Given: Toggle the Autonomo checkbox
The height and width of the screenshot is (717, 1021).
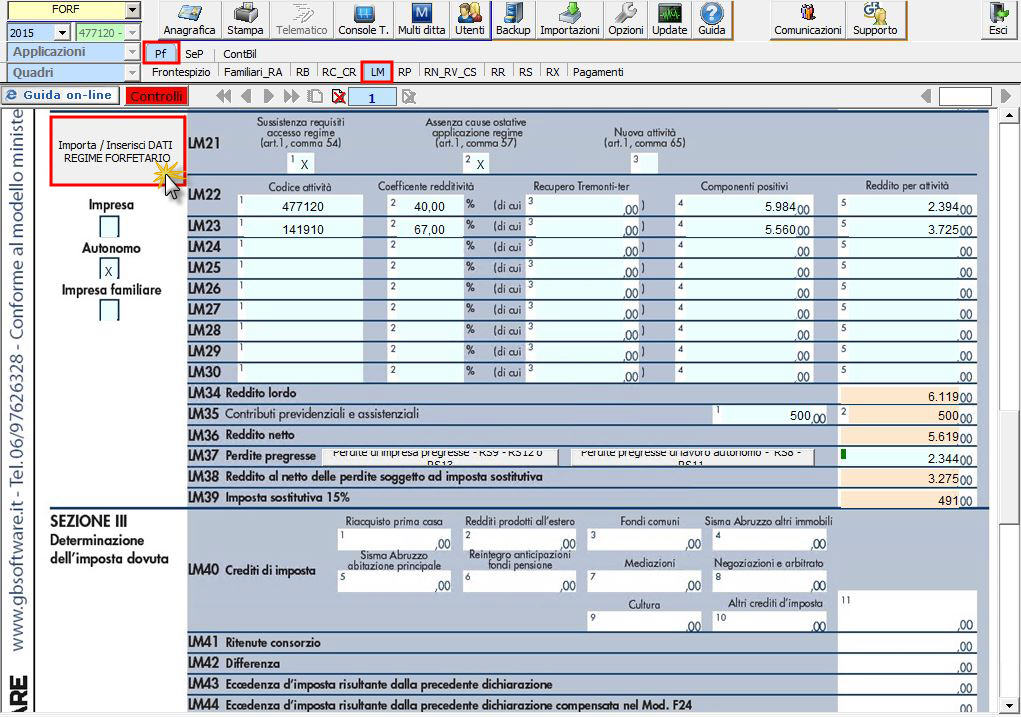Looking at the screenshot, I should click(x=109, y=269).
